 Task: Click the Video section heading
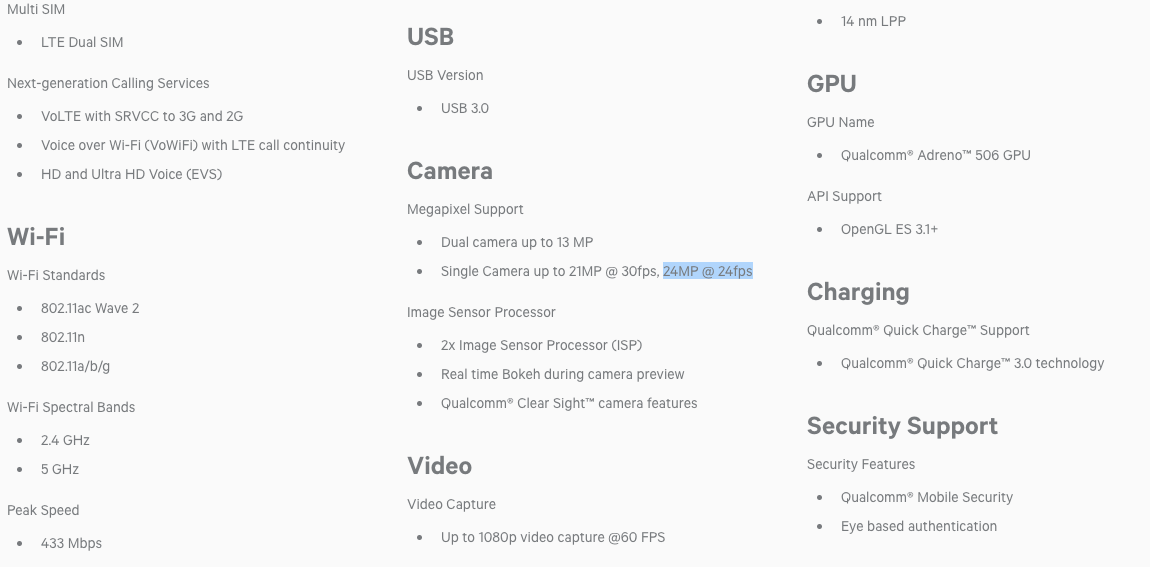439,466
